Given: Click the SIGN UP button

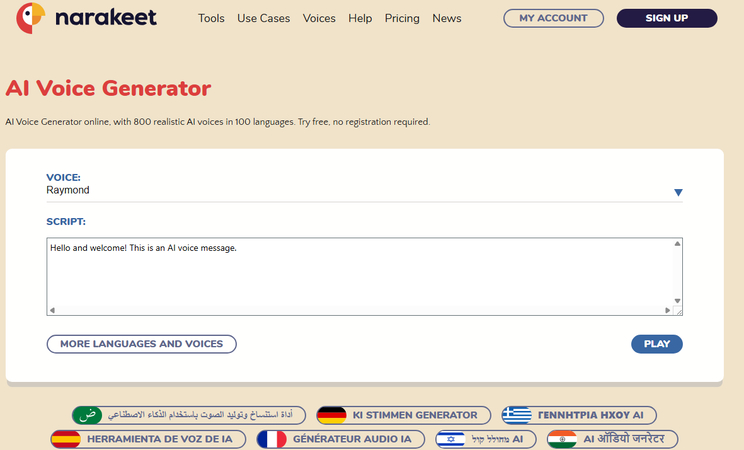Looking at the screenshot, I should click(x=667, y=18).
